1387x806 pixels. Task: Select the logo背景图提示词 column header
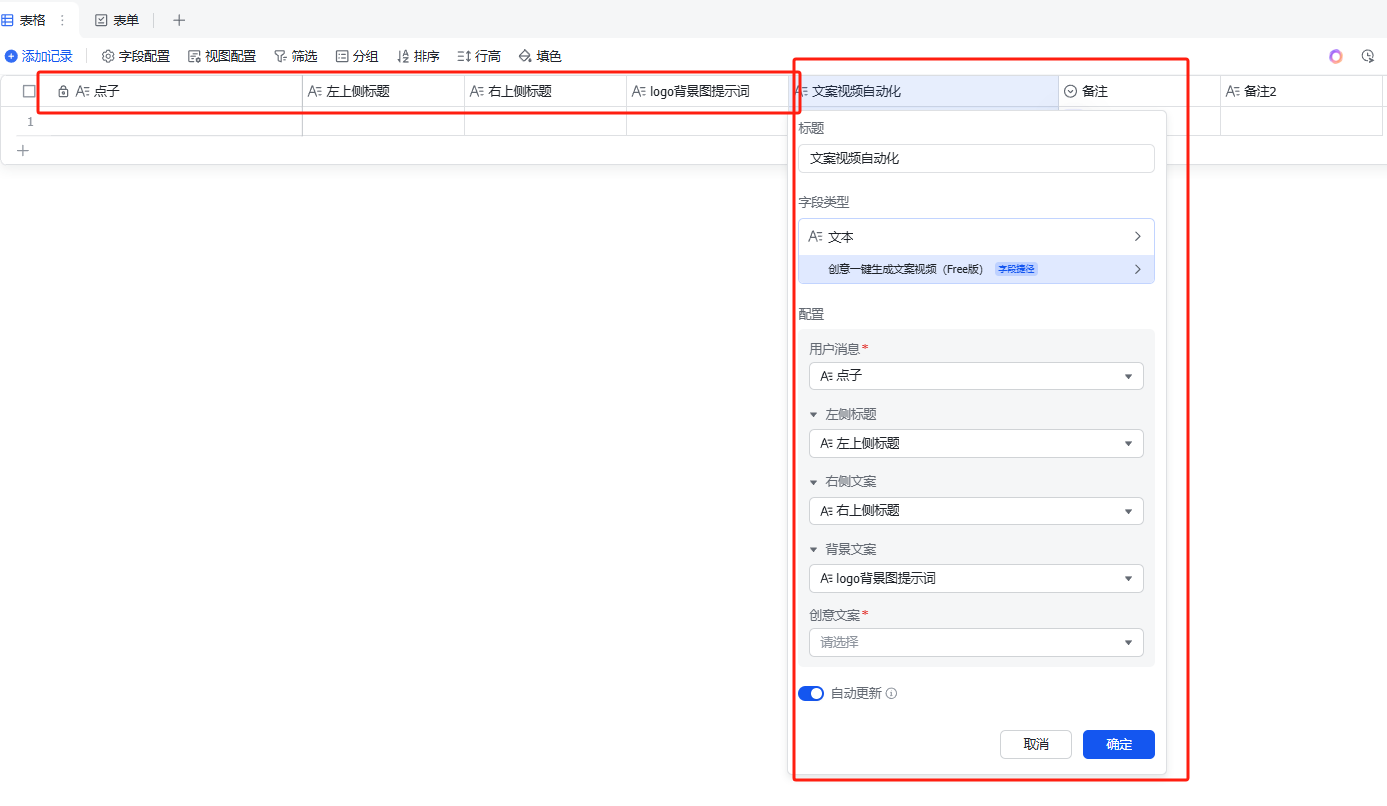click(x=707, y=91)
